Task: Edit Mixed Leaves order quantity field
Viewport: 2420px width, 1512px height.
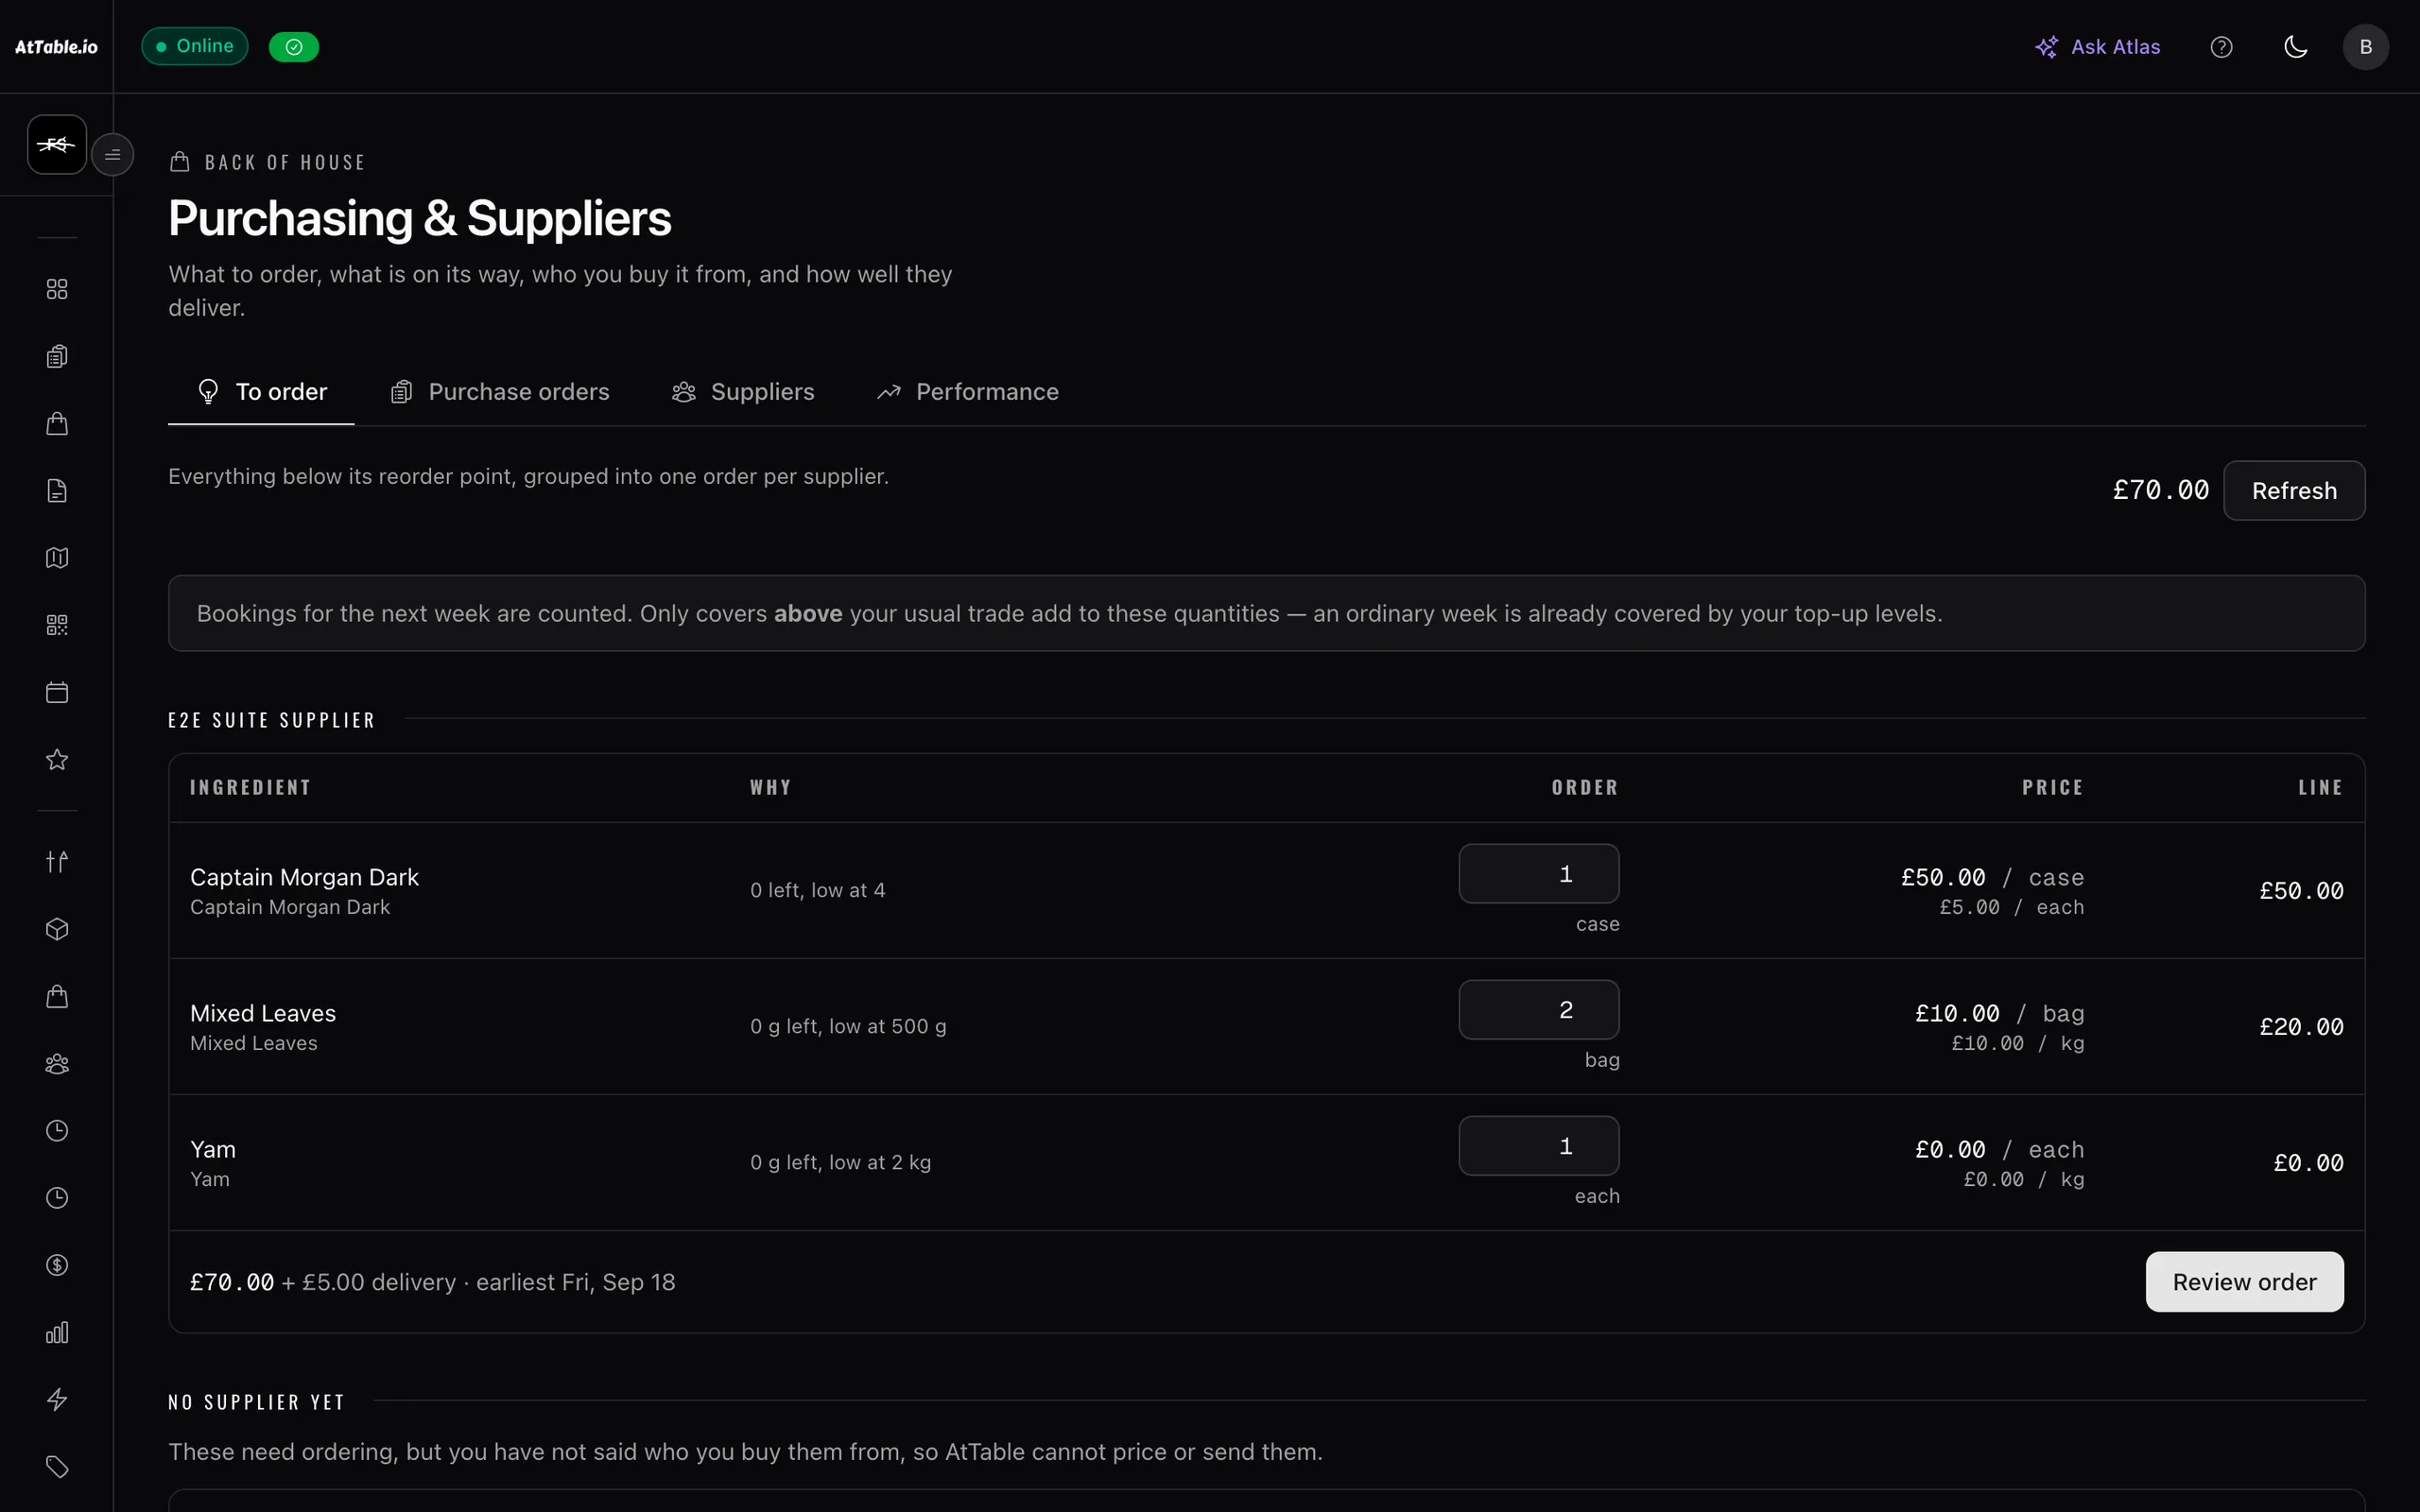Action: (1539, 1010)
